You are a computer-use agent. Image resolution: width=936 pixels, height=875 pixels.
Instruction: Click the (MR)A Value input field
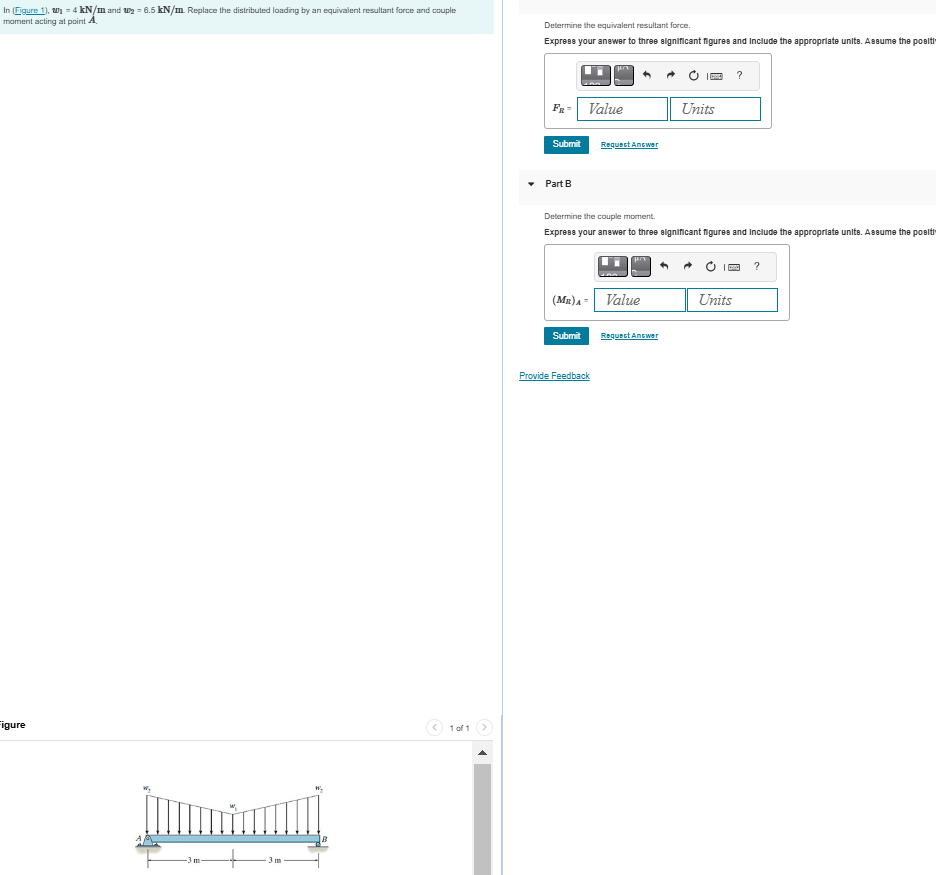[x=639, y=300]
